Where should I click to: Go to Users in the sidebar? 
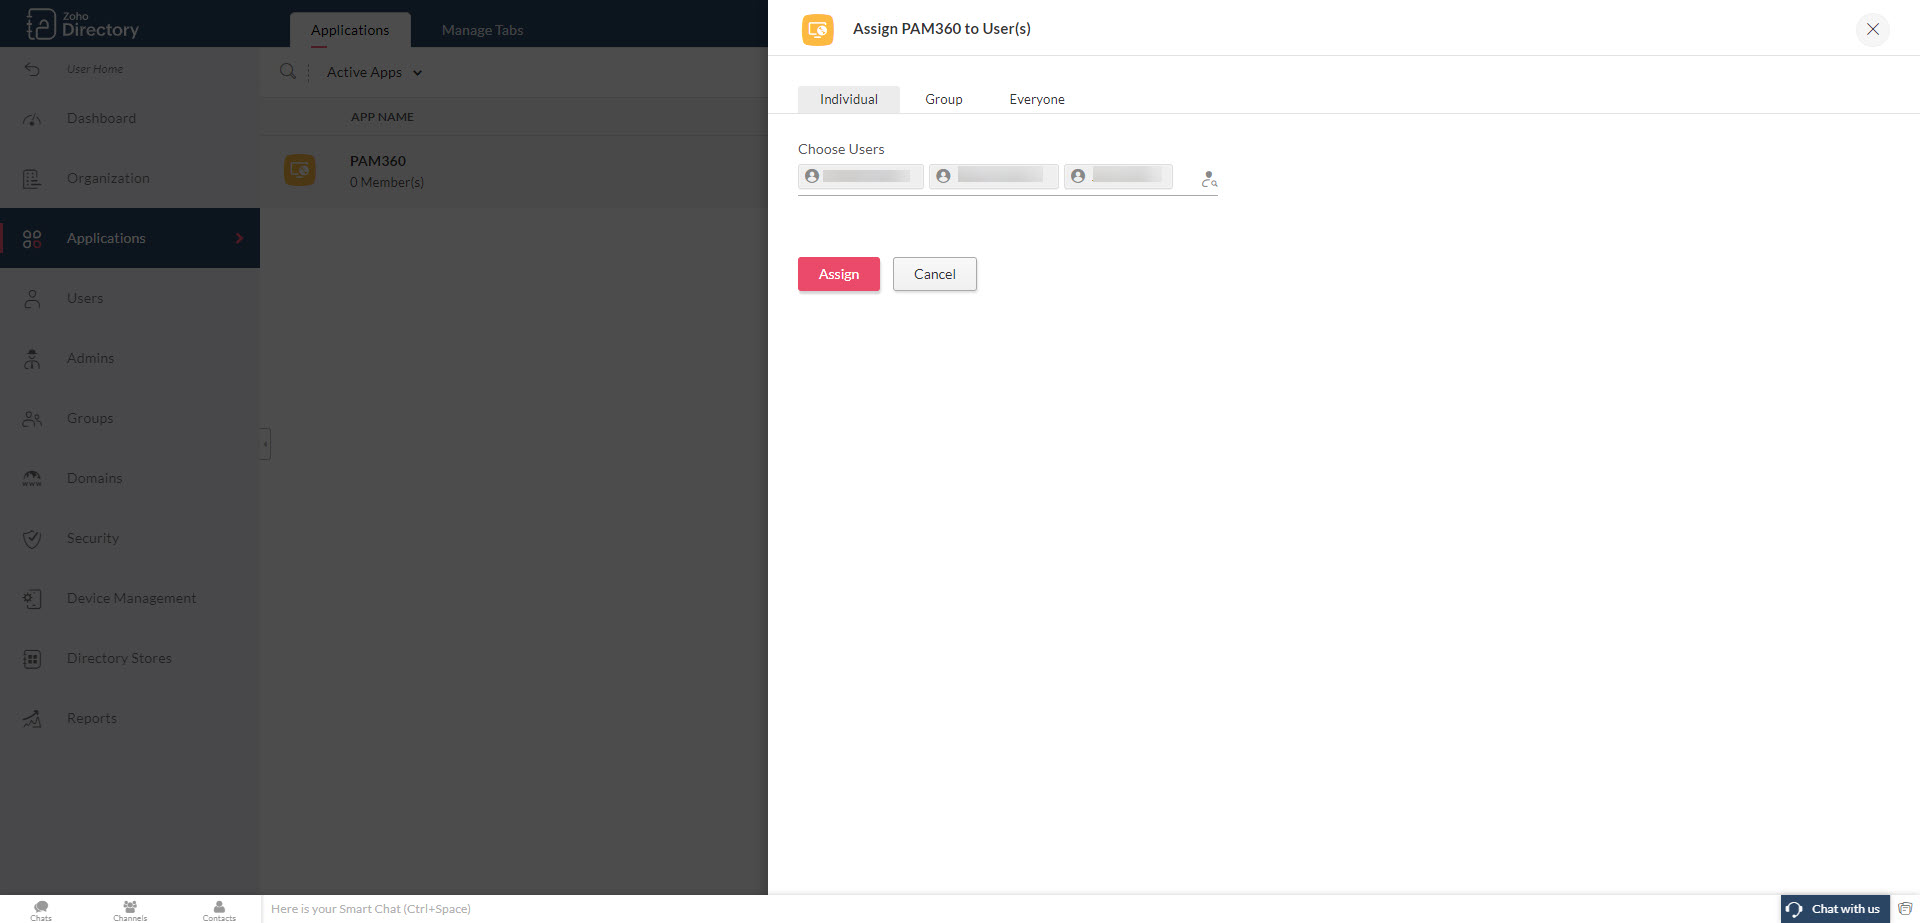pyautogui.click(x=130, y=298)
